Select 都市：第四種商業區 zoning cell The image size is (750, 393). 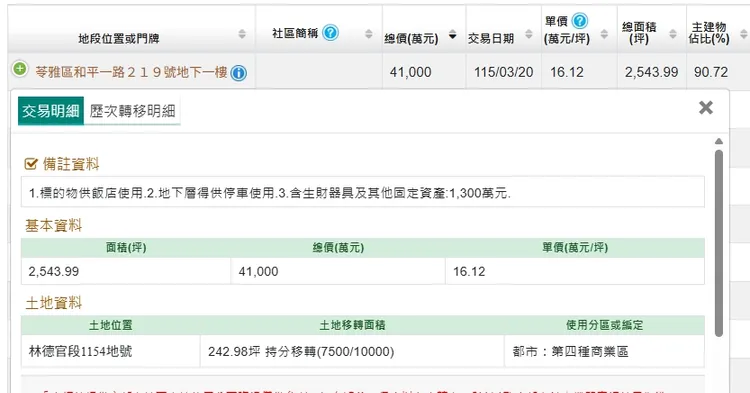(604, 351)
